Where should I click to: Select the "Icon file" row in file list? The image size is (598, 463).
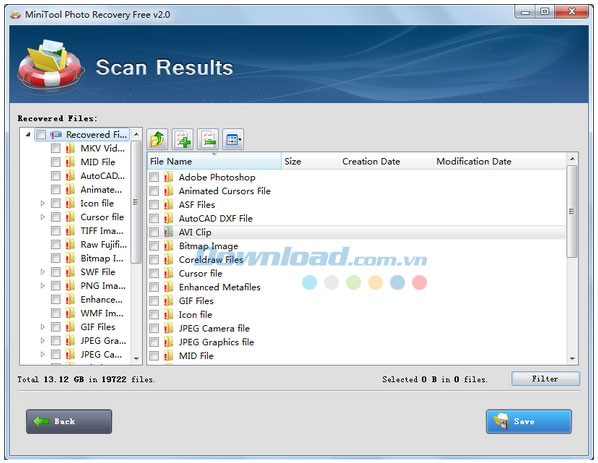357,315
